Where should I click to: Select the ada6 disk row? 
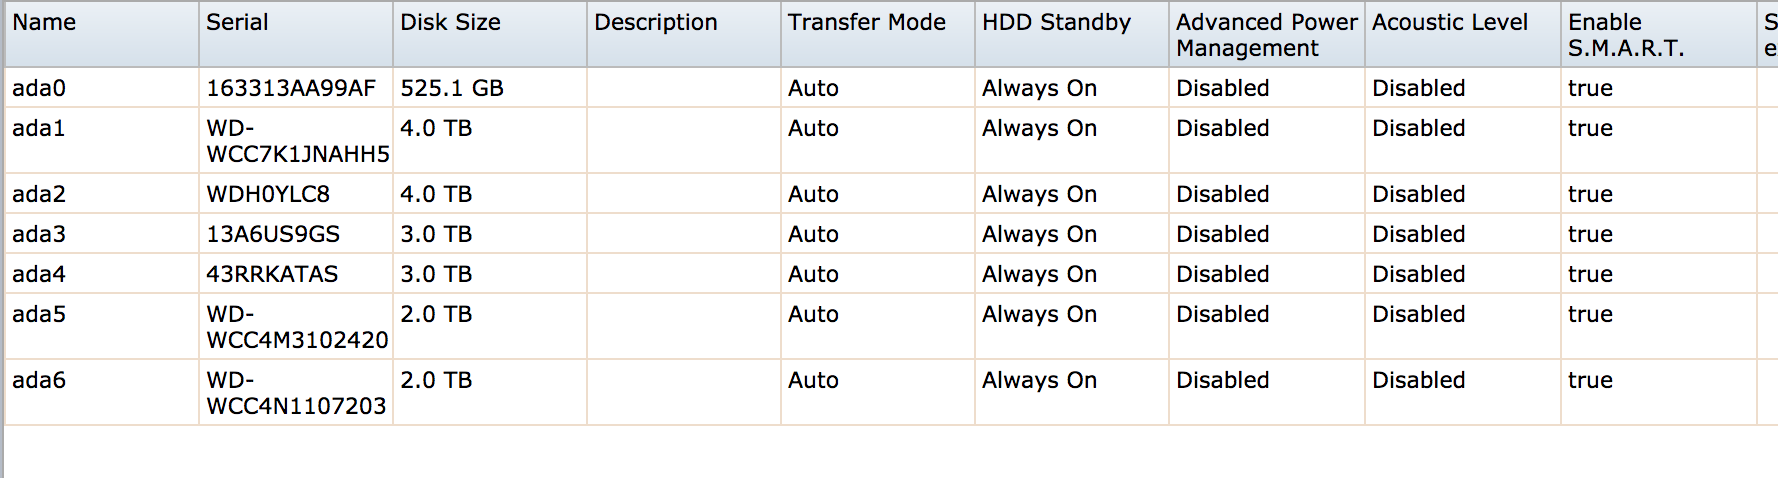(39, 380)
